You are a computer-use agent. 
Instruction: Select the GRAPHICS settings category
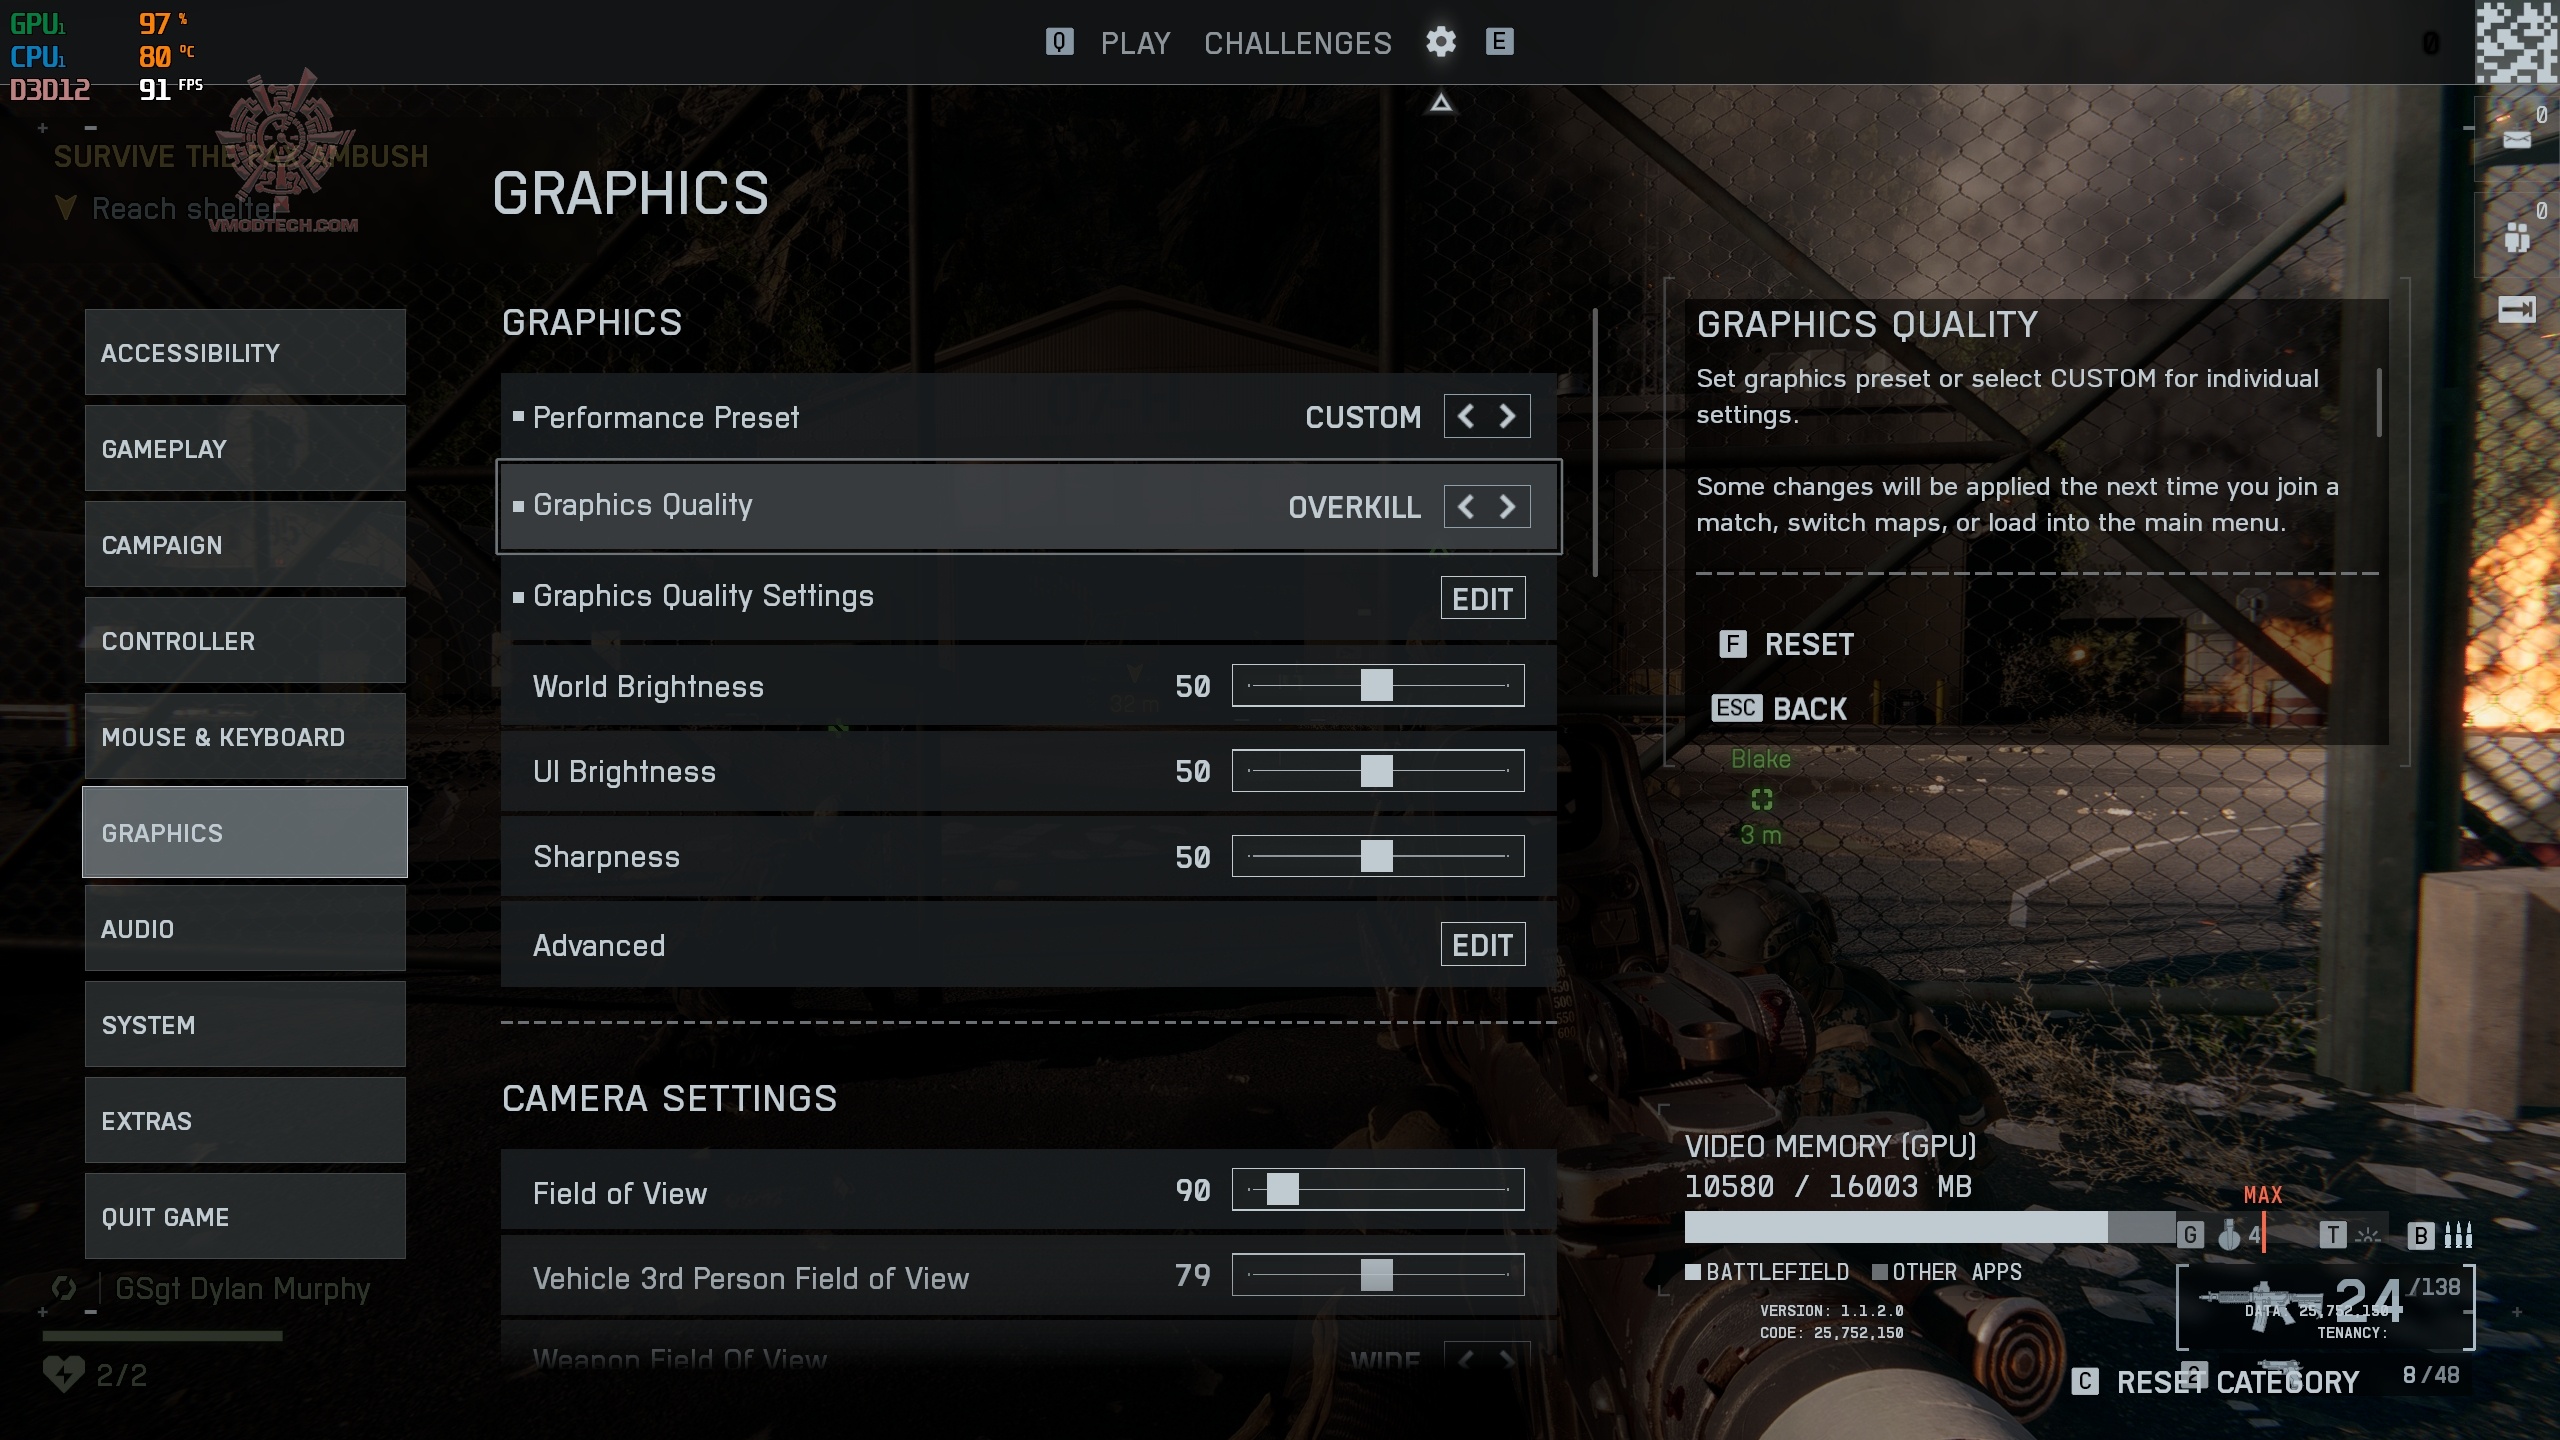tap(245, 832)
